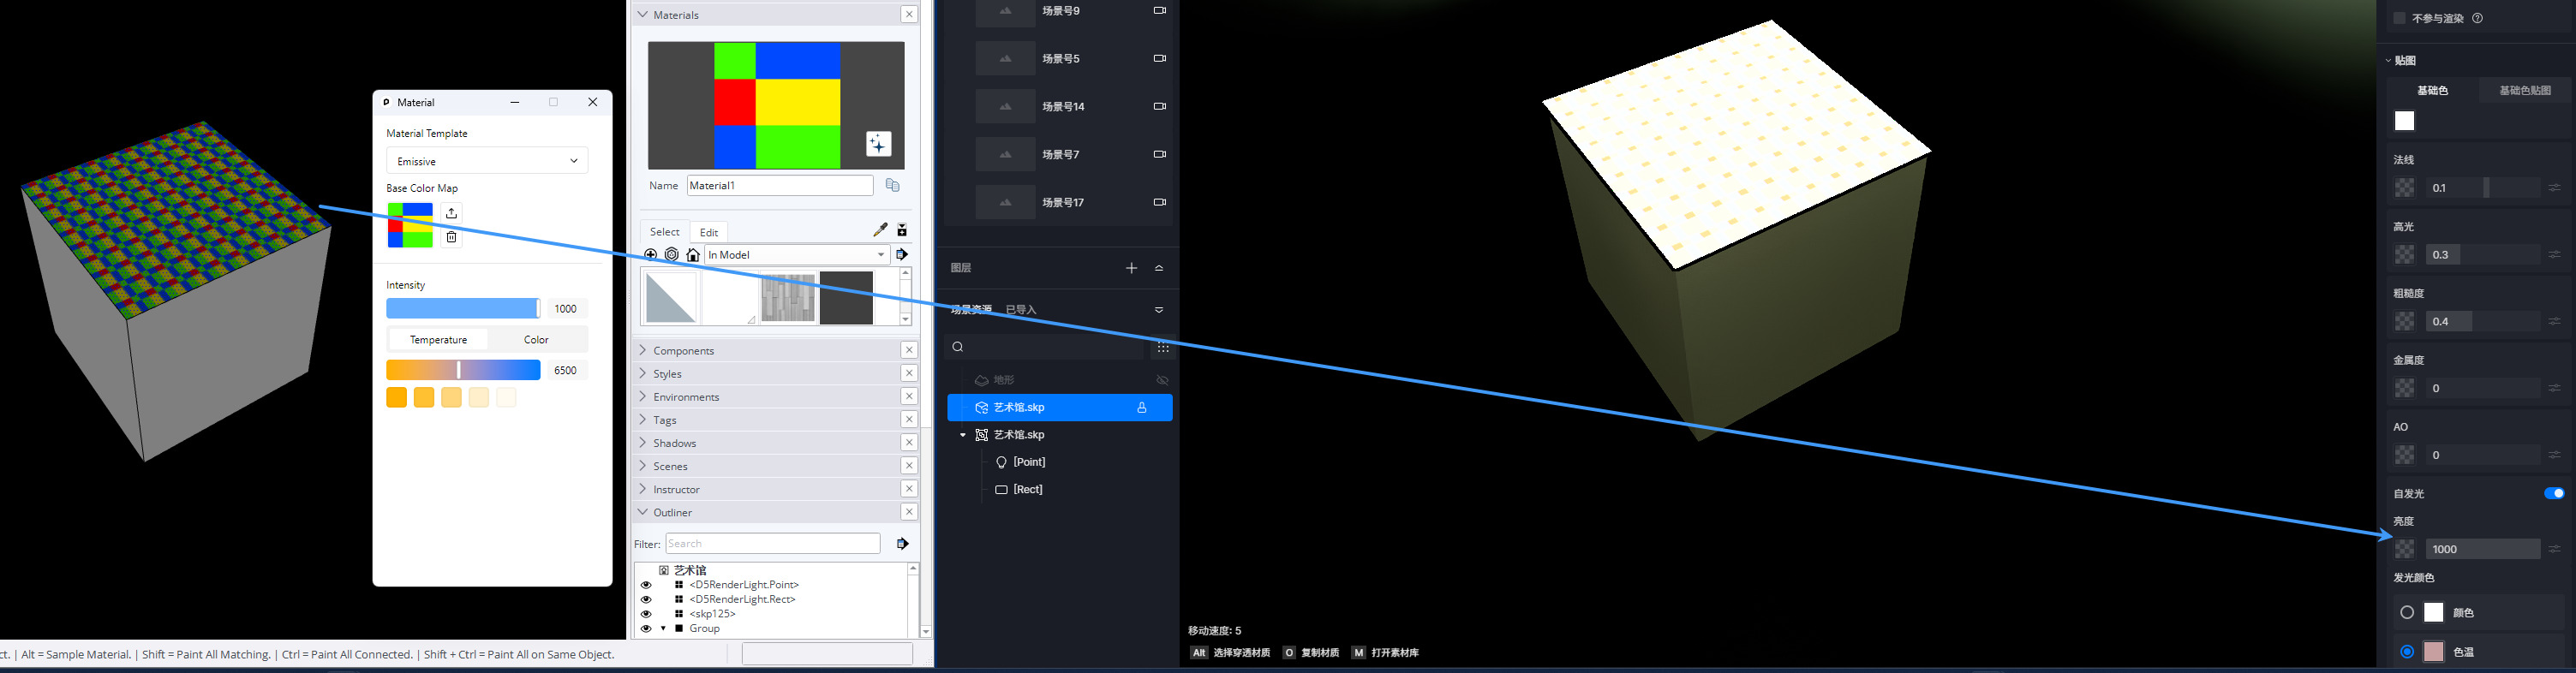Toggle the 自发光 emissive switch

2553,493
